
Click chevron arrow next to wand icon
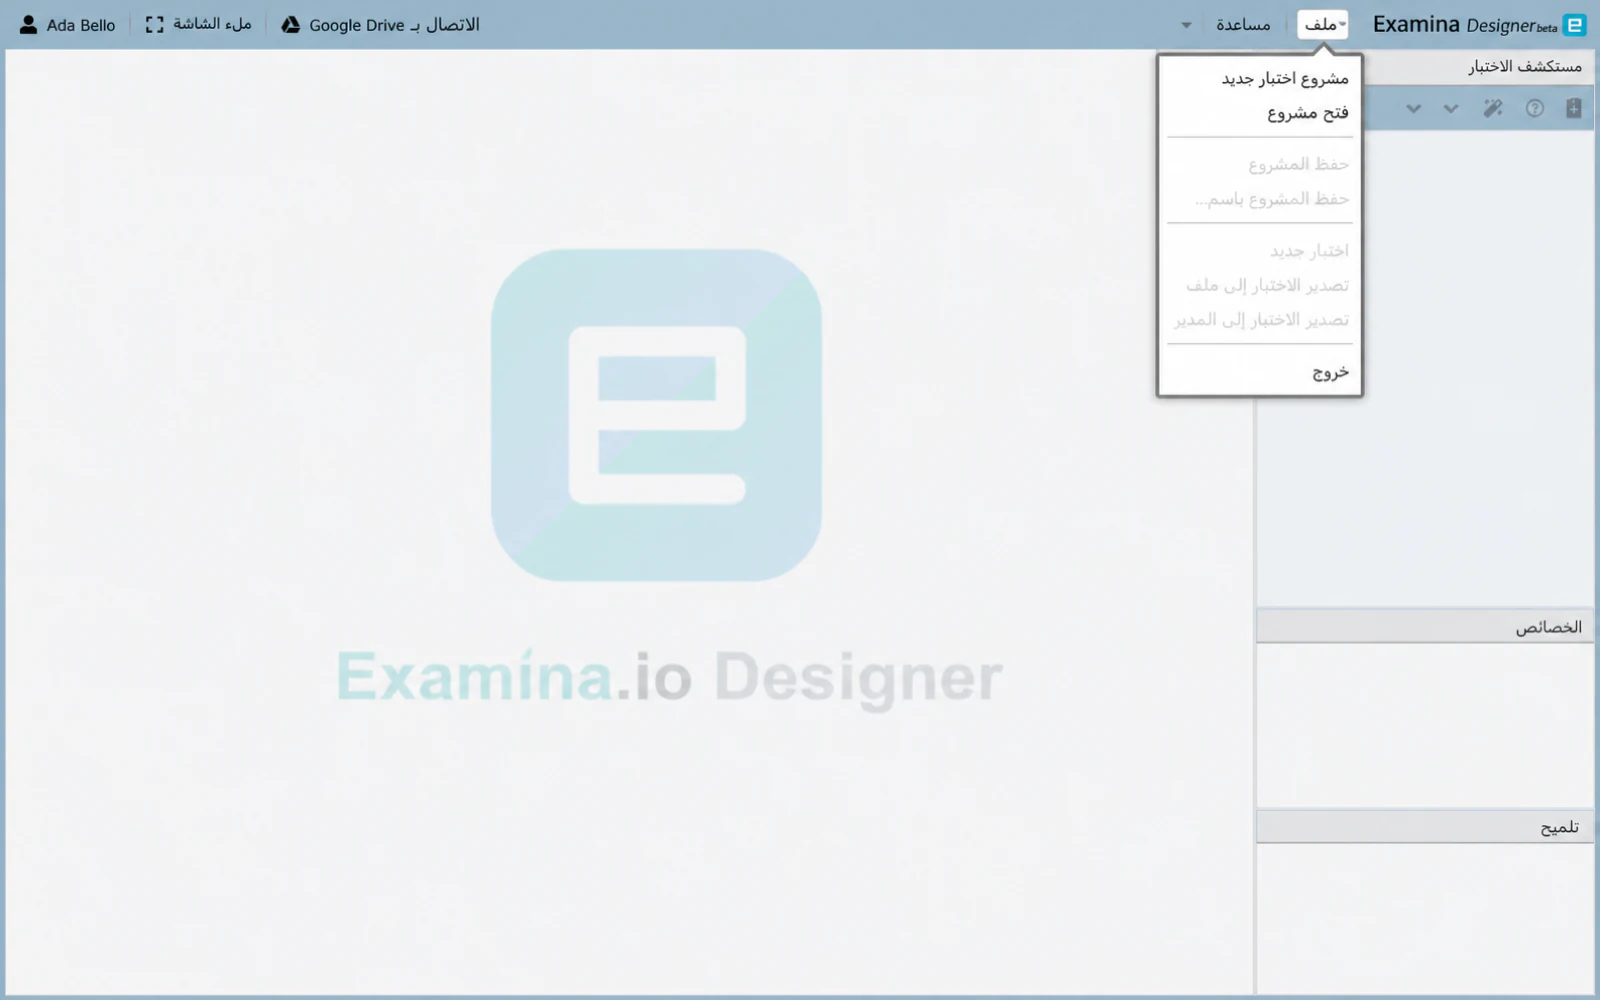coord(1450,108)
